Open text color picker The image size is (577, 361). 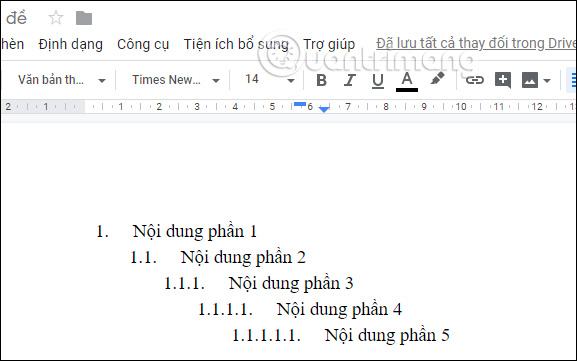click(x=407, y=81)
